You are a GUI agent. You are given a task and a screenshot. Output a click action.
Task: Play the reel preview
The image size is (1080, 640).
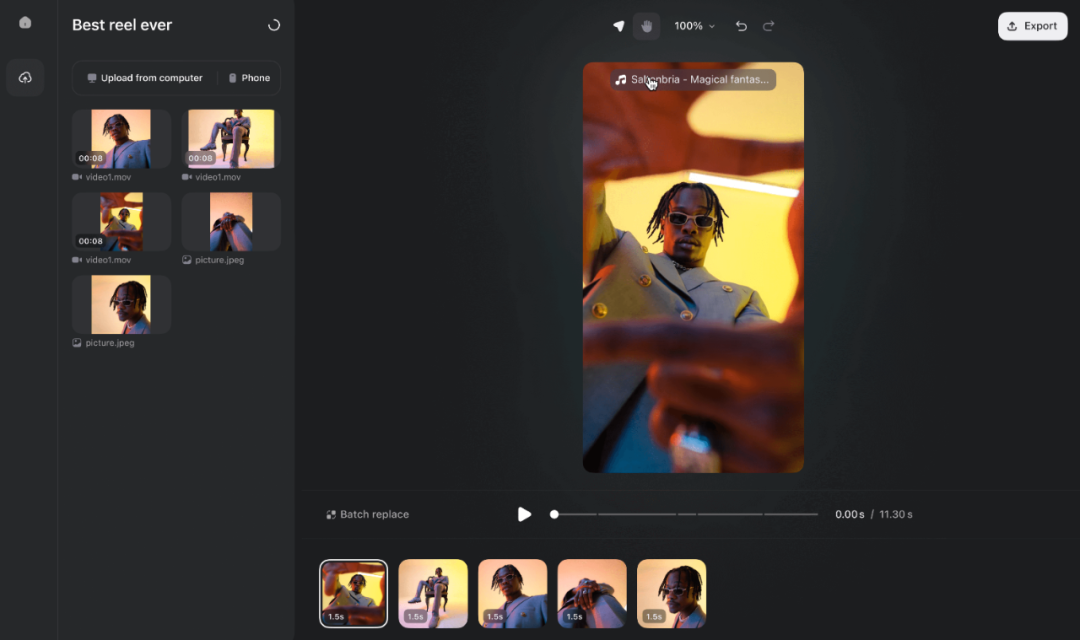tap(524, 515)
